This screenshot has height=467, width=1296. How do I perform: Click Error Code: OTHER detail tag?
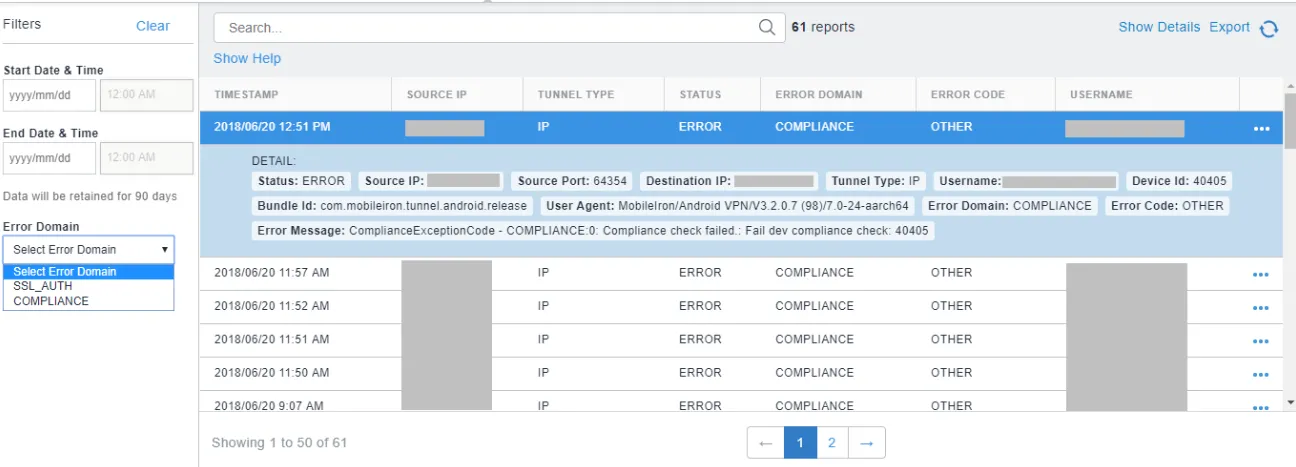(x=1167, y=206)
